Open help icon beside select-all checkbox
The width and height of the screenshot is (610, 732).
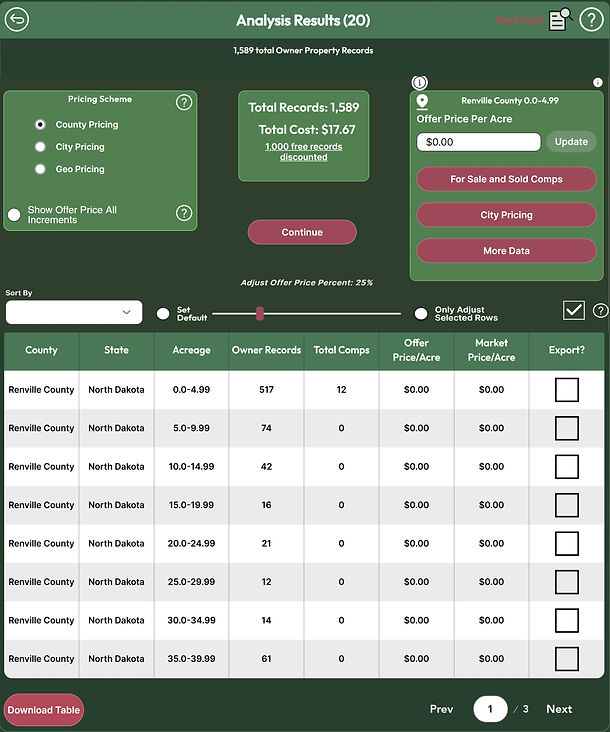600,310
